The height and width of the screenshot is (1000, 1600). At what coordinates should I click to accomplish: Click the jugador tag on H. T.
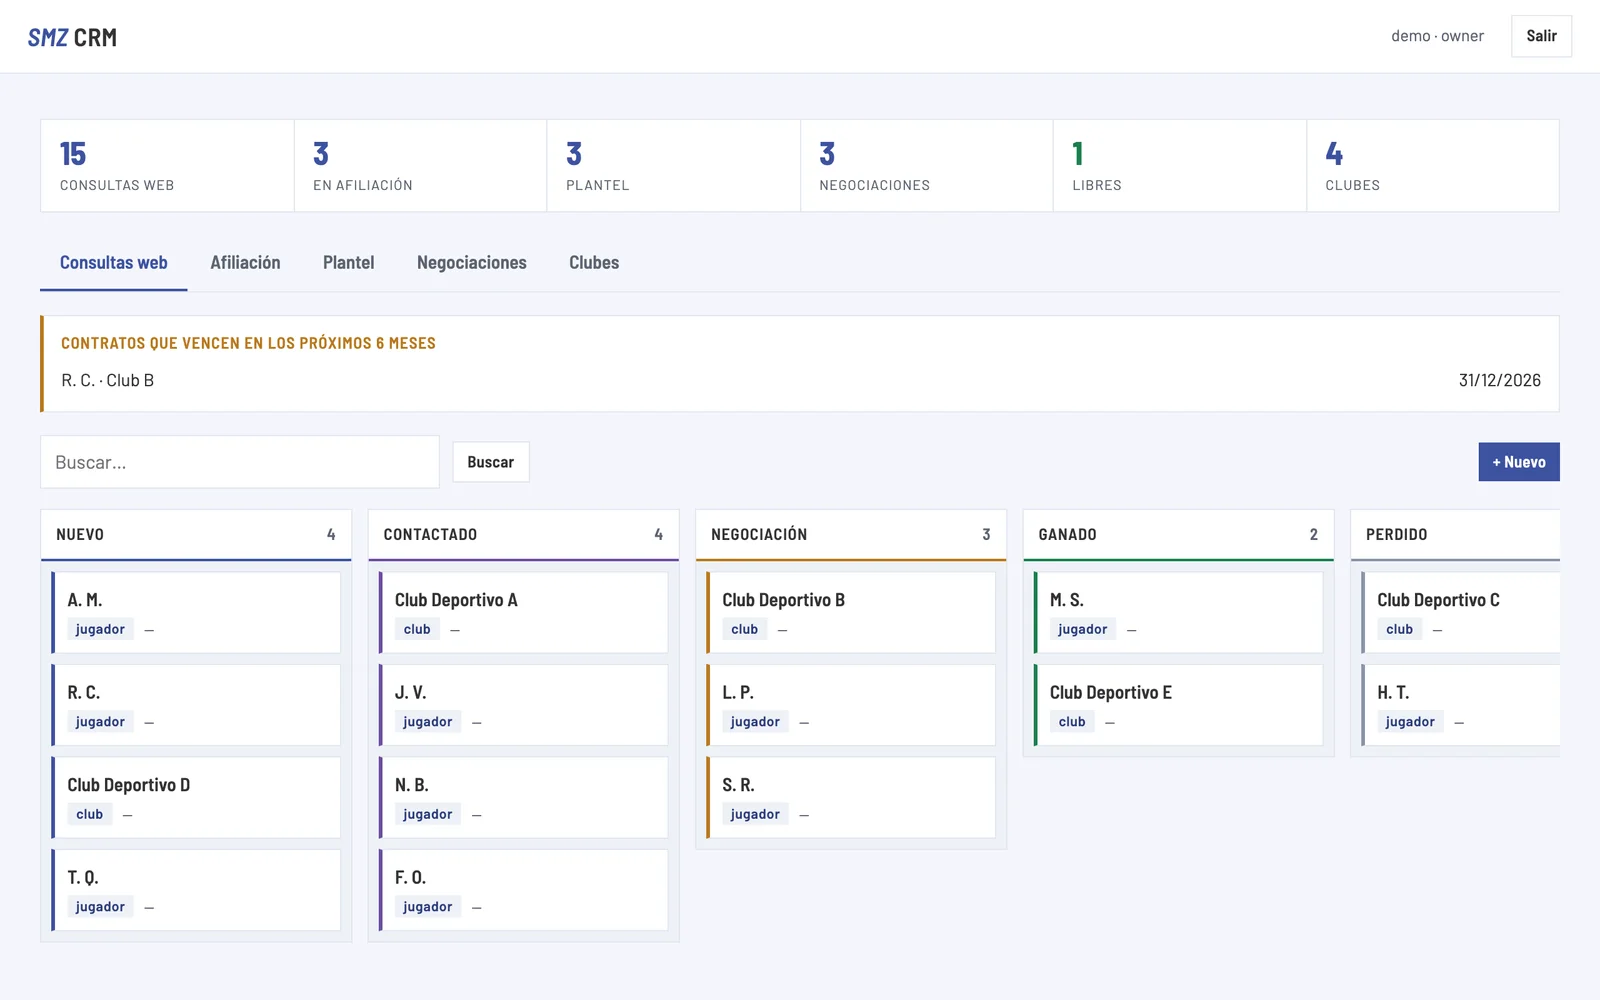coord(1410,722)
